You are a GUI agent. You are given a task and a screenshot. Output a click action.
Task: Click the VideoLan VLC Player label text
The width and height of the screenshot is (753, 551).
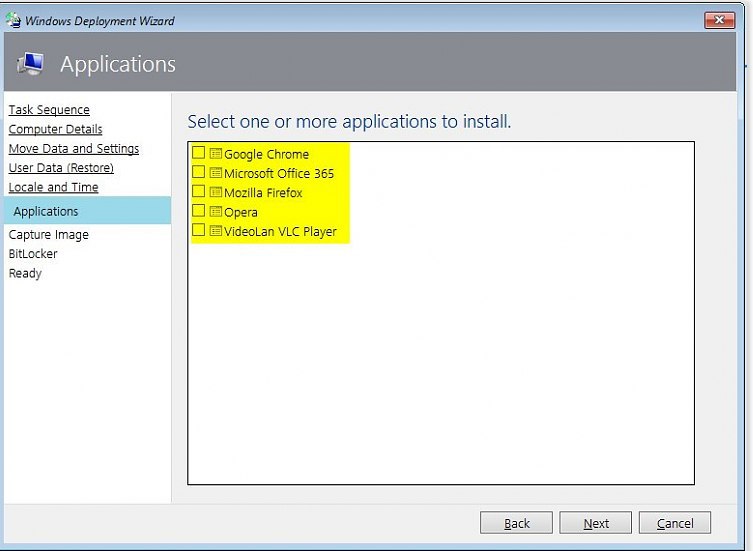pos(280,232)
